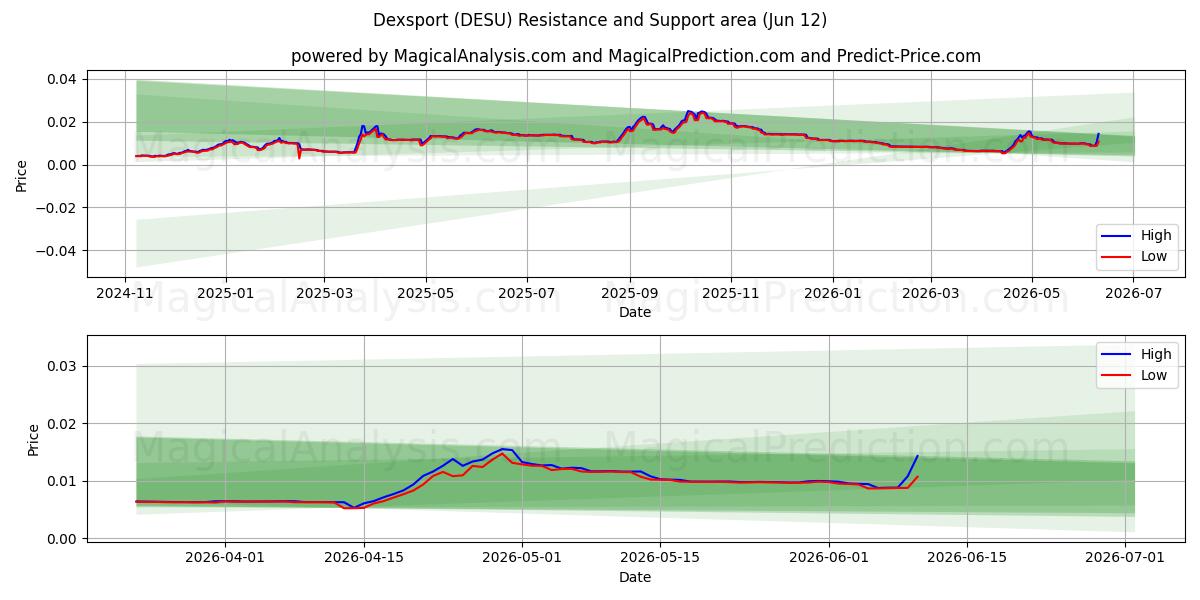Click 'Low' in the upper chart legend
The height and width of the screenshot is (600, 1200).
(x=1154, y=257)
